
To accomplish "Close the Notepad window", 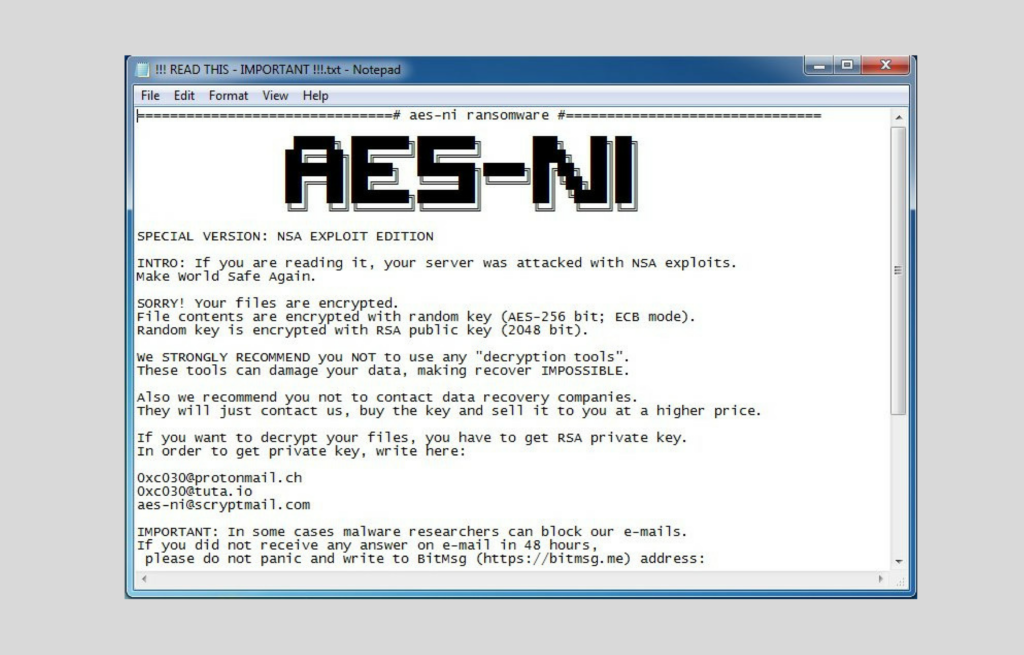I will (884, 66).
